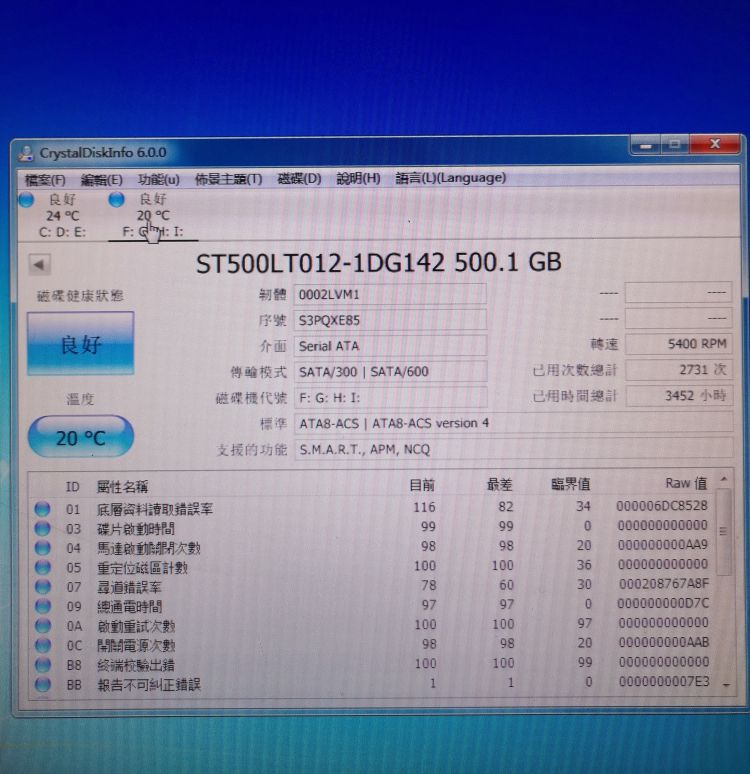This screenshot has height=774, width=750.
Task: Select the 啟動重試次數 attribute name
Action: pyautogui.click(x=136, y=626)
